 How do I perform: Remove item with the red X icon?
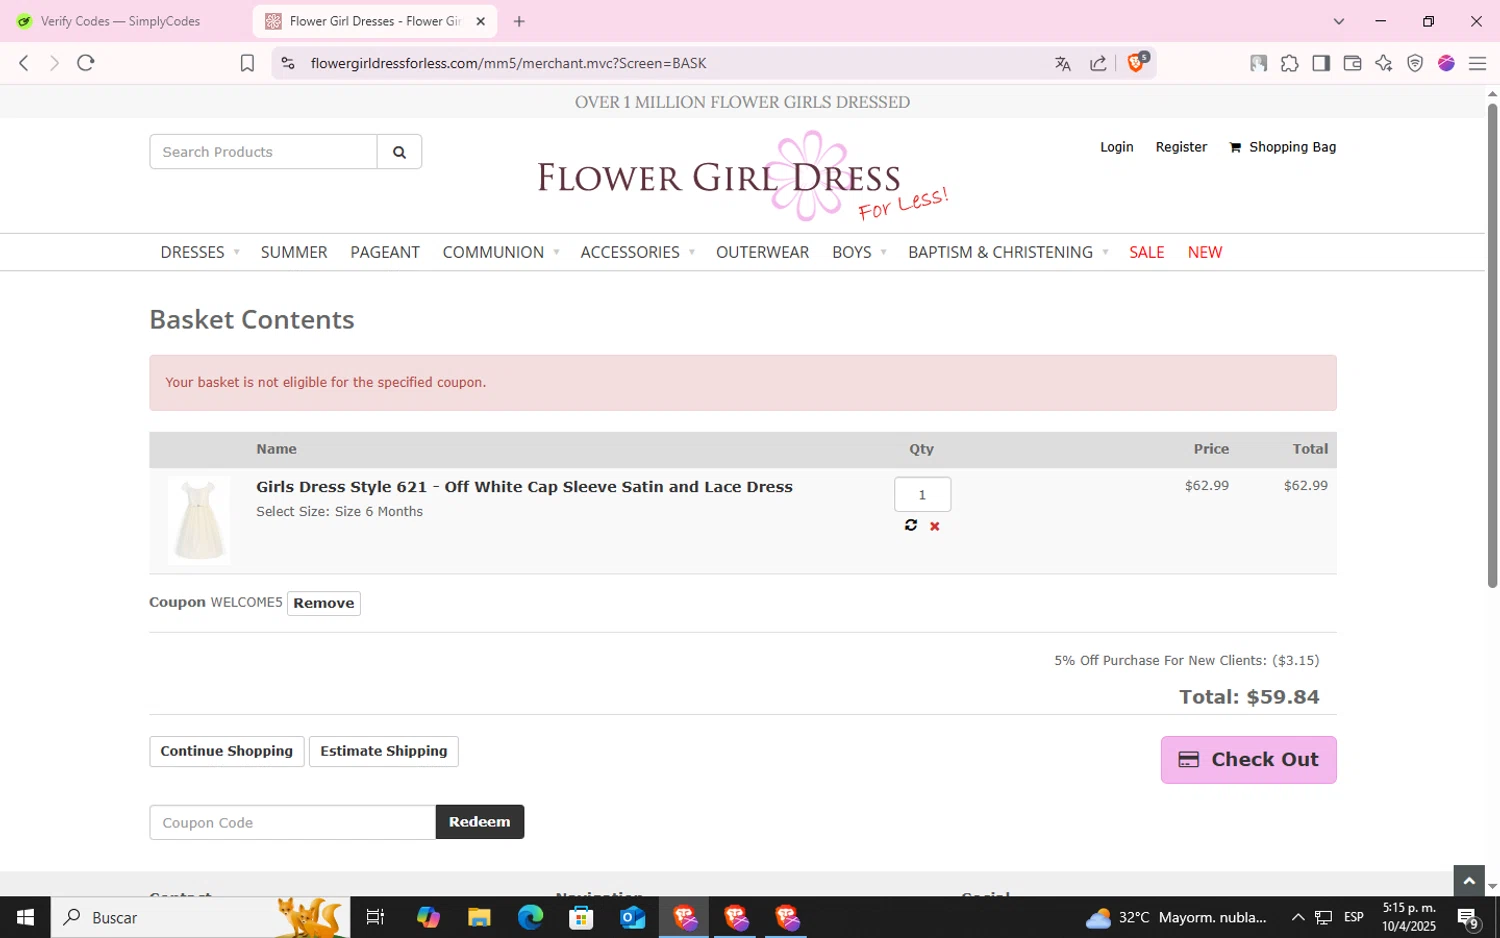(934, 526)
